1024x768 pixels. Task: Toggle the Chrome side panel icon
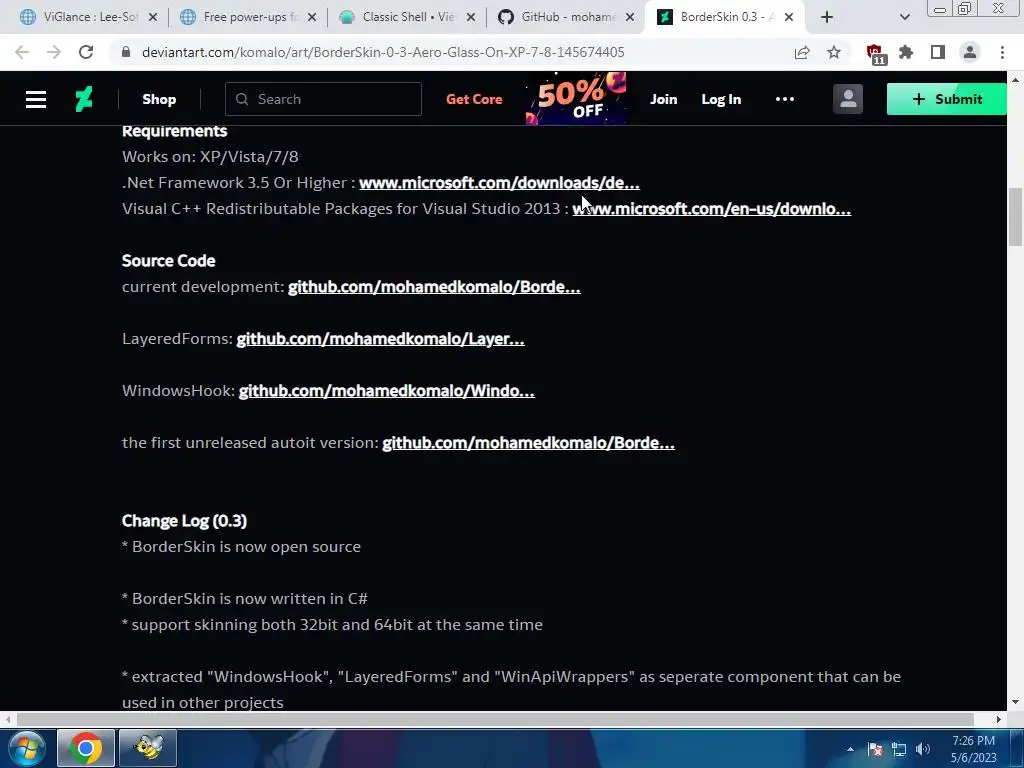click(938, 52)
